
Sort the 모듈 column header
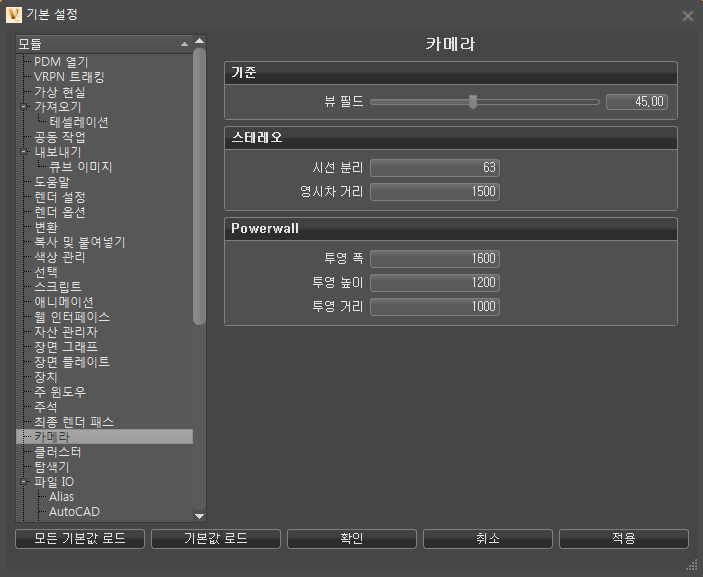click(104, 44)
